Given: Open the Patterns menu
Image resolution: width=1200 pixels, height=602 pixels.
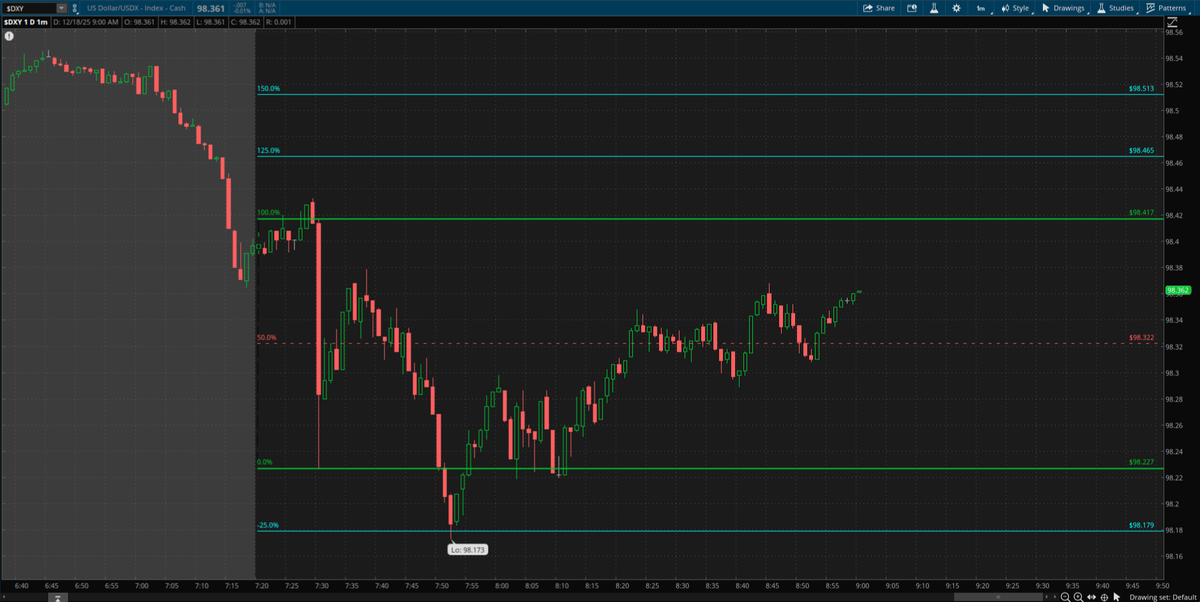Looking at the screenshot, I should point(1166,7).
